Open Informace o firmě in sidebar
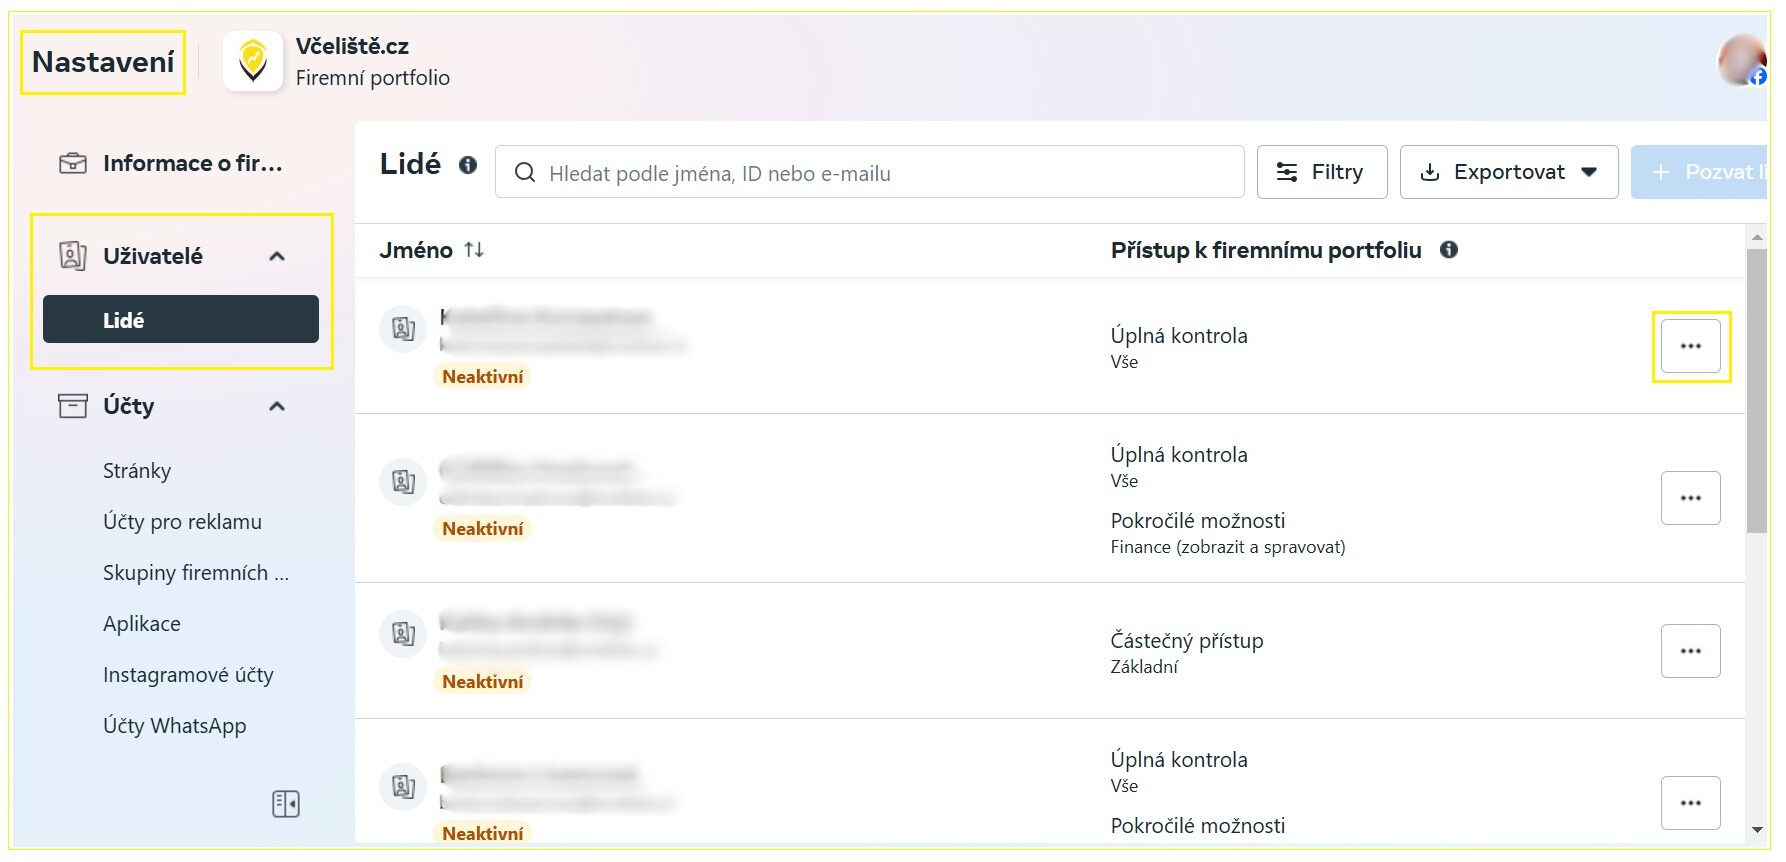Image resolution: width=1786 pixels, height=862 pixels. (192, 163)
